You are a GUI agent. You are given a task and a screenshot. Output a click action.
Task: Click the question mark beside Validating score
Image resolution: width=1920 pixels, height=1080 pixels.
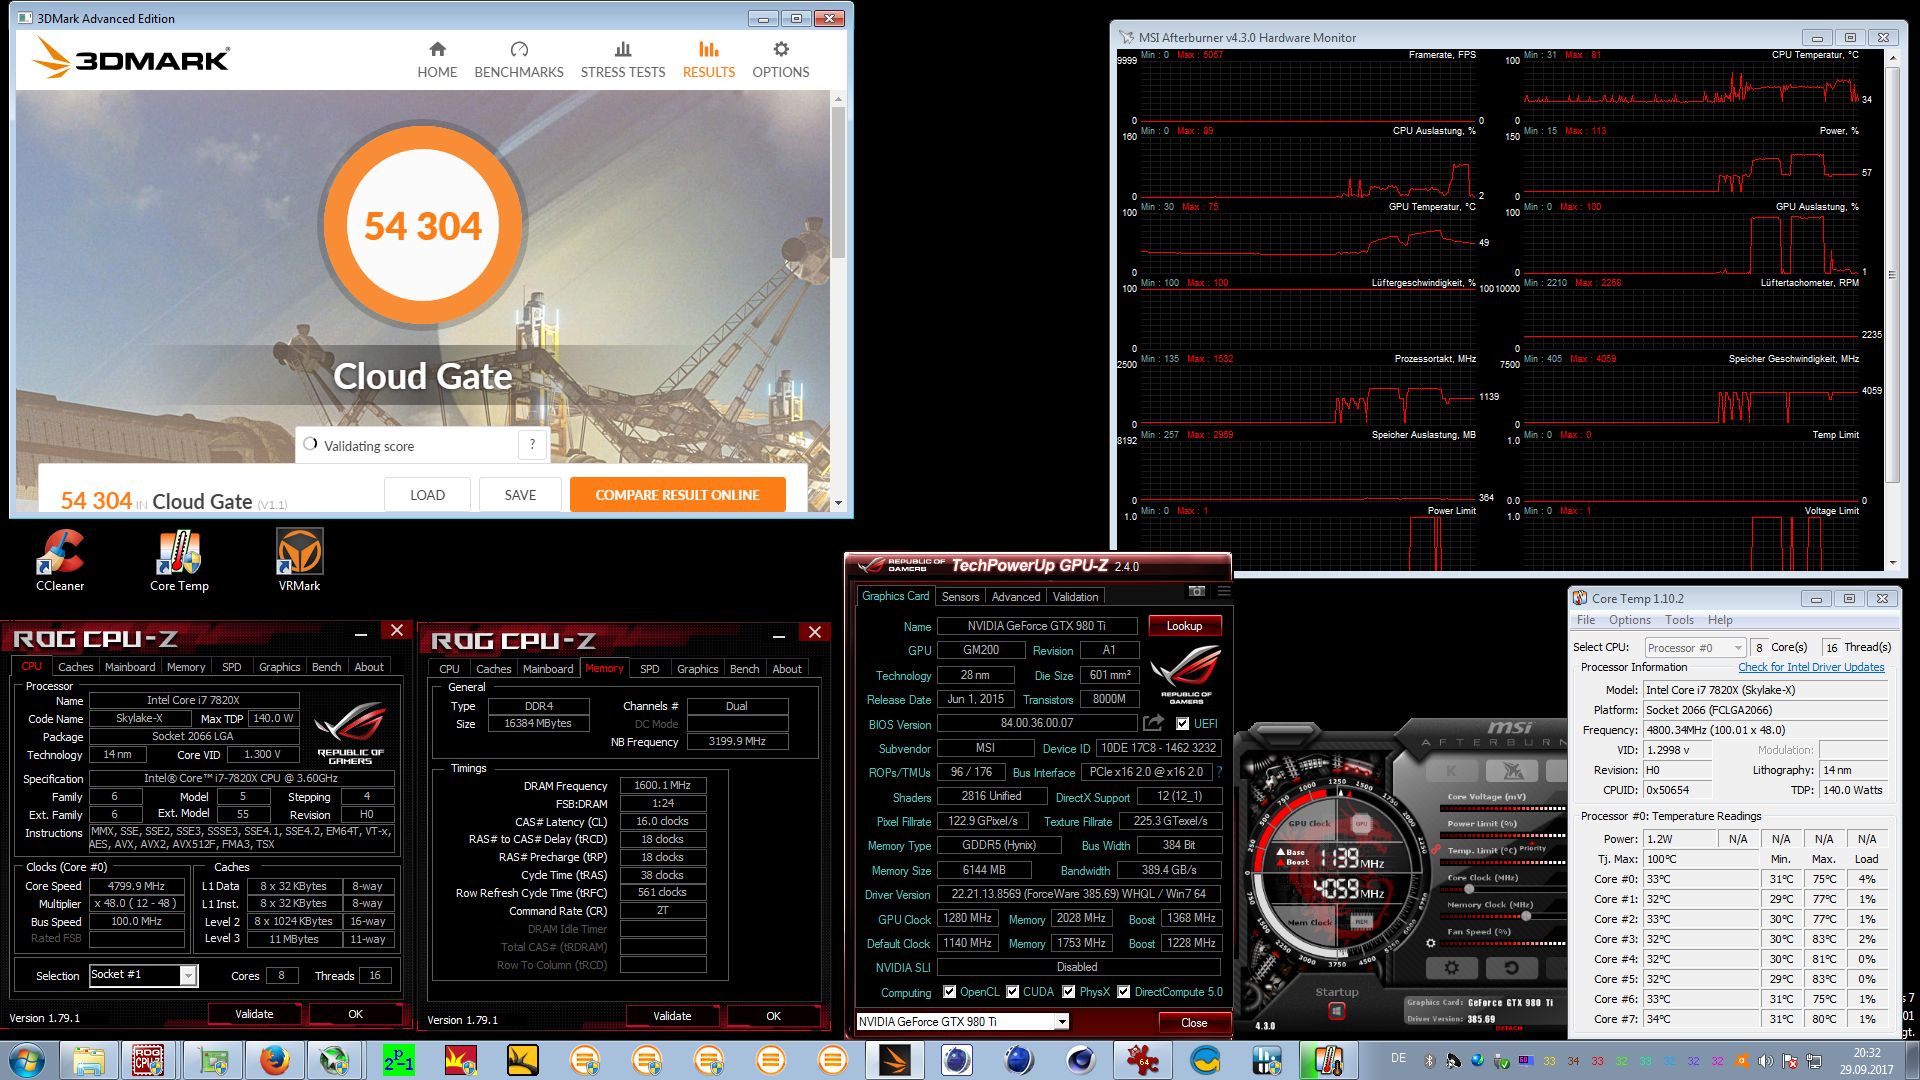pos(532,445)
